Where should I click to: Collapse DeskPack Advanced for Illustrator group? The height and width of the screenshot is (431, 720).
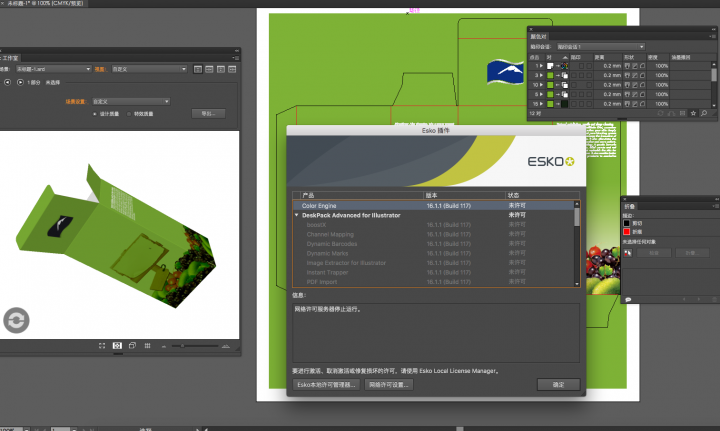296,215
